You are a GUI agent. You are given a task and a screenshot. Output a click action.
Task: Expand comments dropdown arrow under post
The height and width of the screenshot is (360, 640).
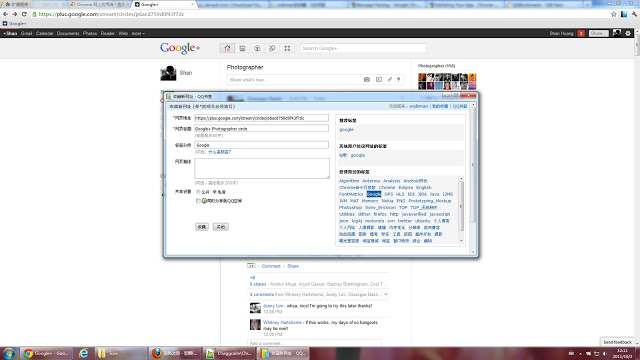point(386,294)
